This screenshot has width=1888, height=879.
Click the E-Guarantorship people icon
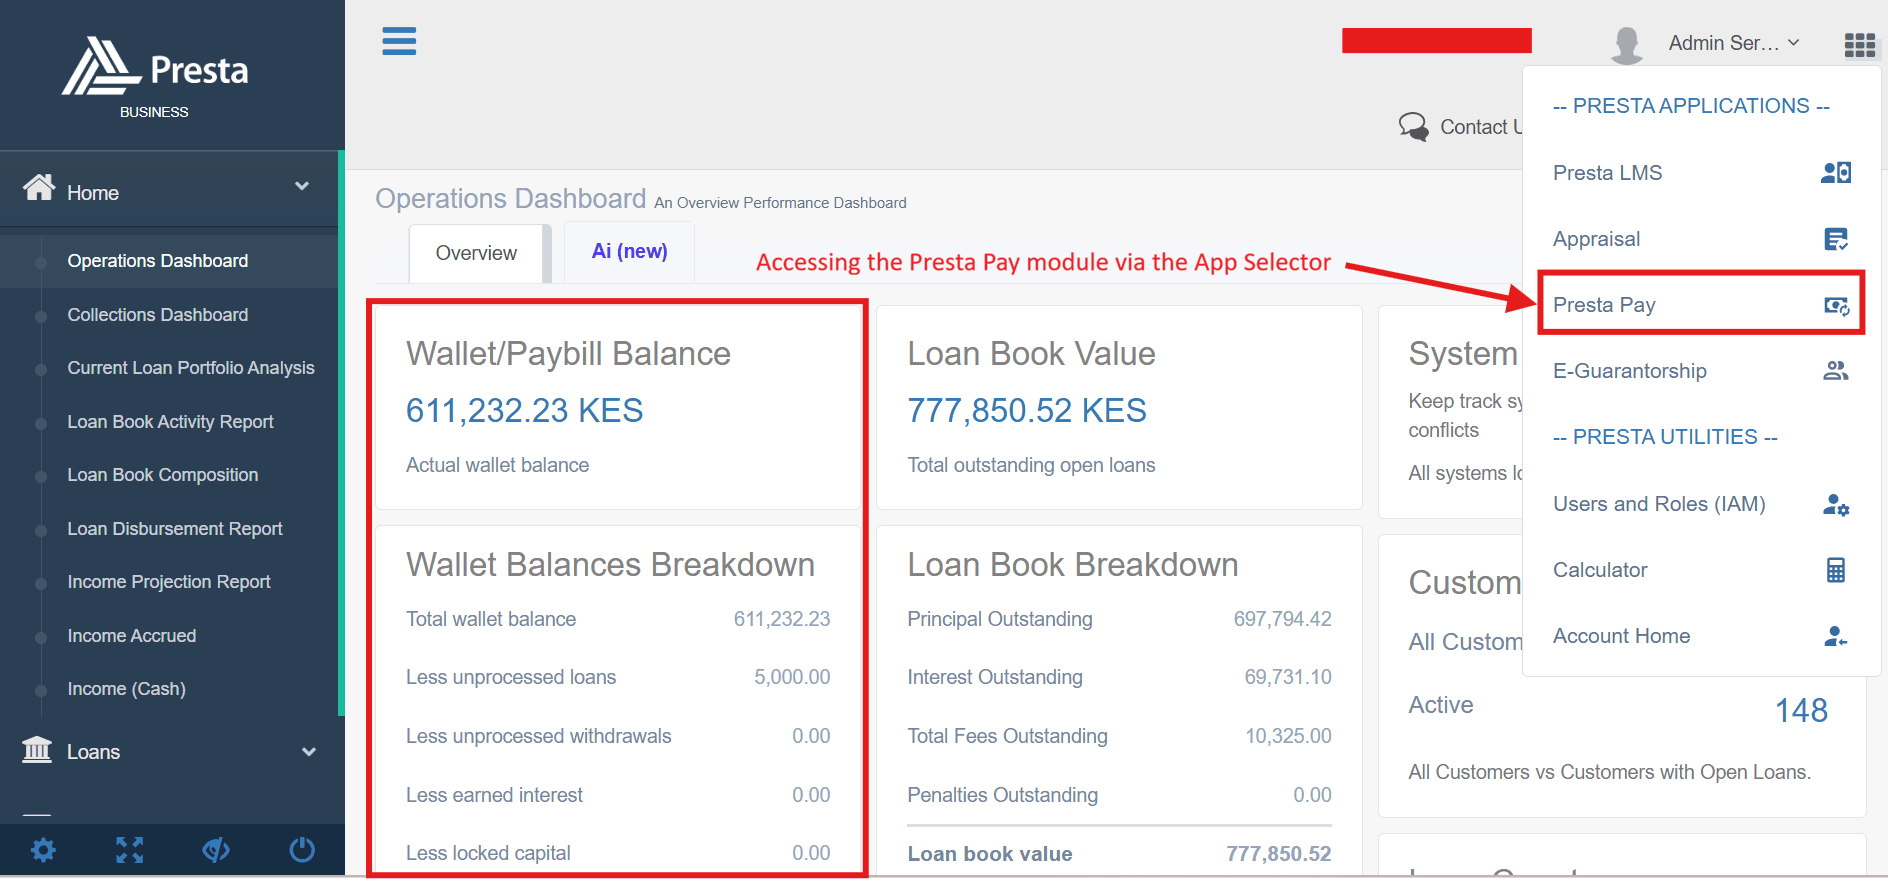click(1836, 371)
